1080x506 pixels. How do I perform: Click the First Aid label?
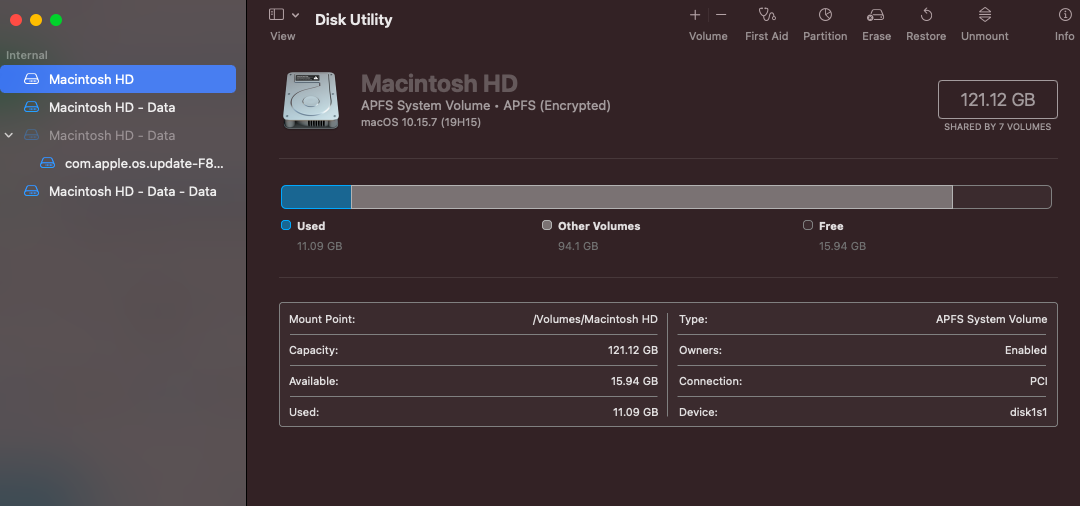point(767,36)
